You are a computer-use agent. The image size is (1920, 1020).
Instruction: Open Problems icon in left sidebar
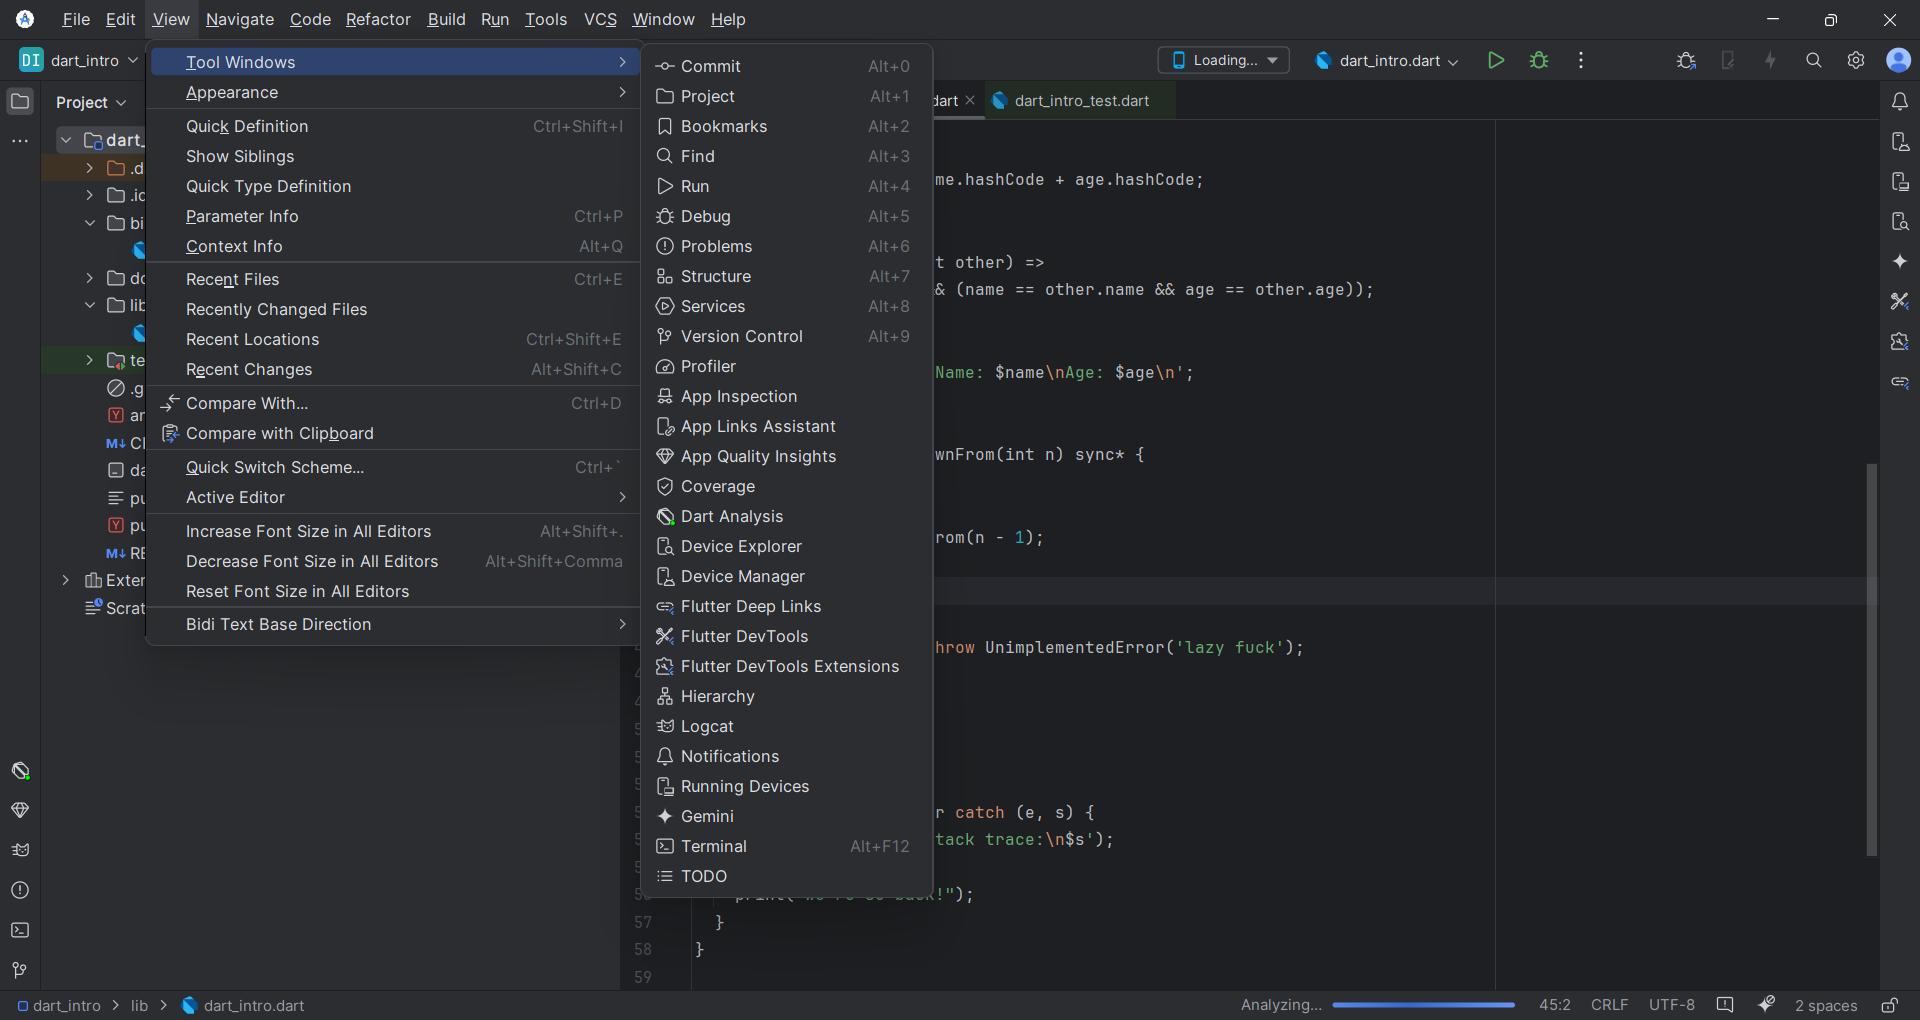point(20,890)
